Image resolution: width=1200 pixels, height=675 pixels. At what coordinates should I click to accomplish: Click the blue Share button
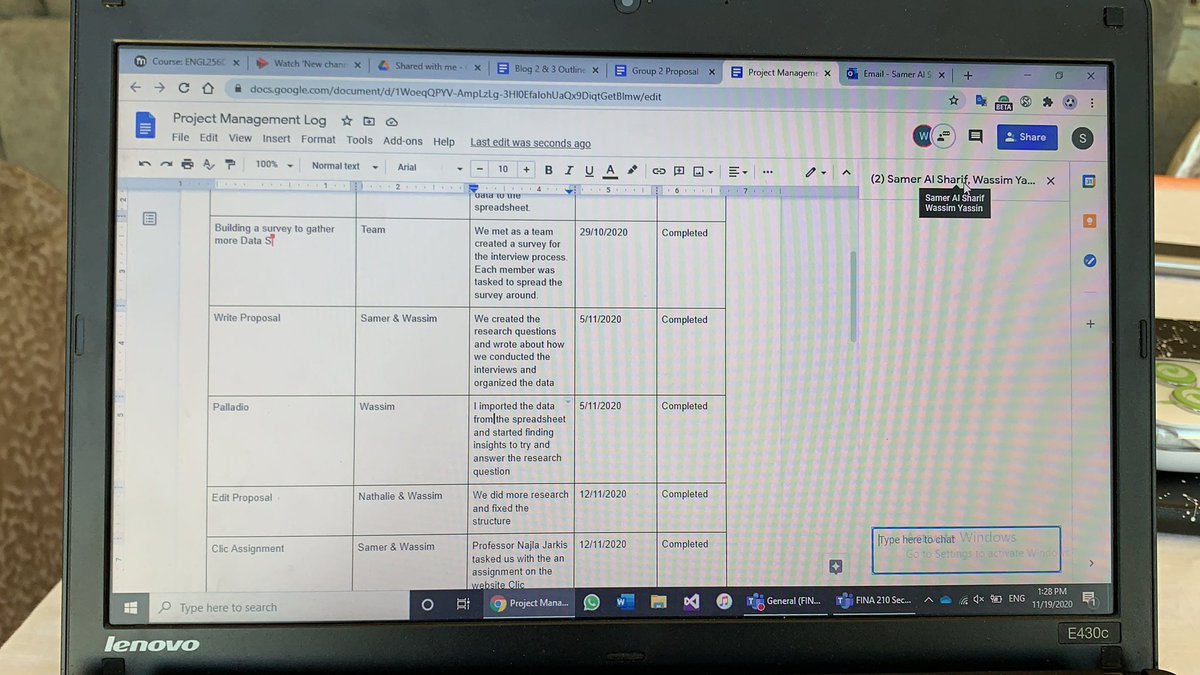pos(1026,137)
